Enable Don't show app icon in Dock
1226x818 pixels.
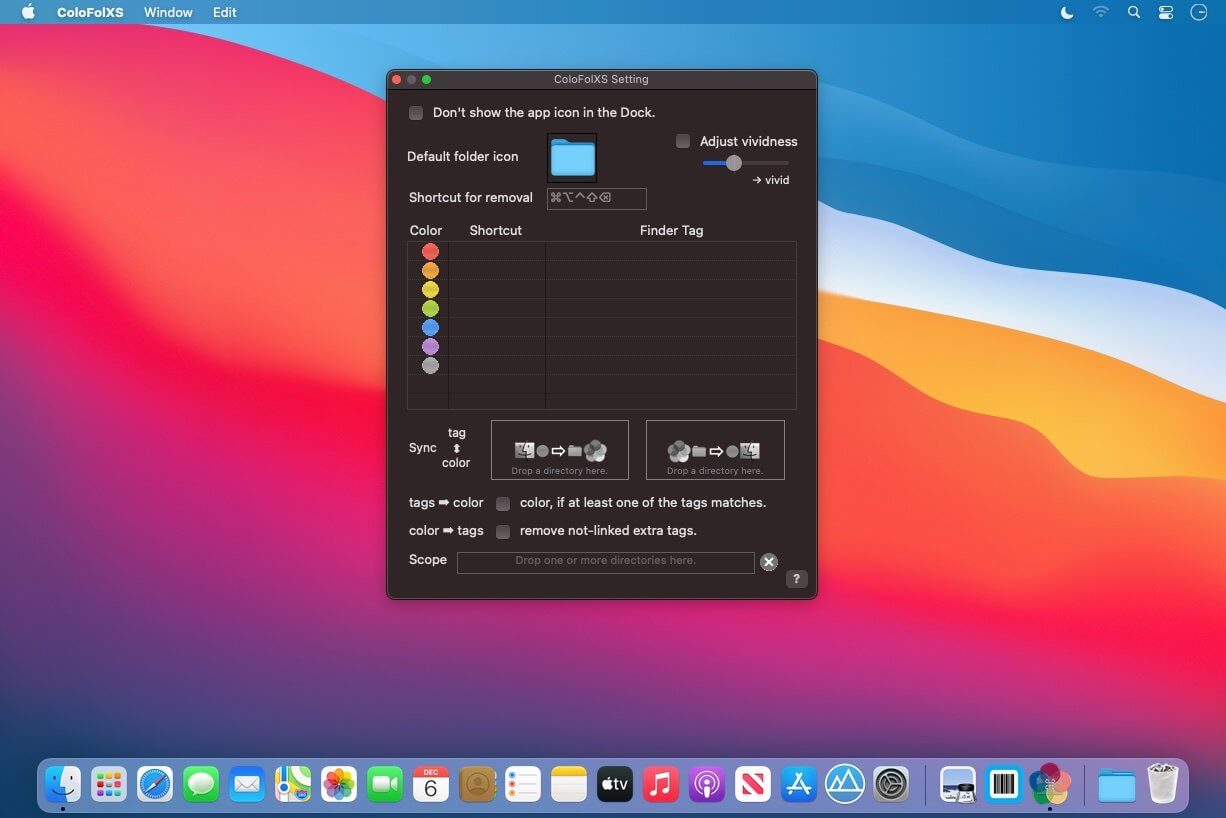click(x=416, y=113)
